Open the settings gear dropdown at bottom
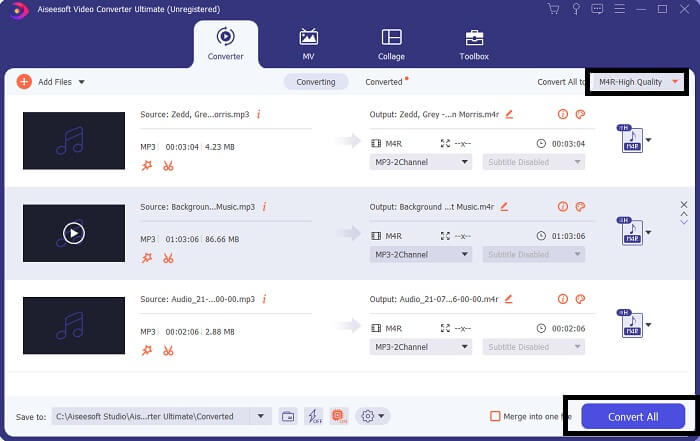 [x=373, y=416]
